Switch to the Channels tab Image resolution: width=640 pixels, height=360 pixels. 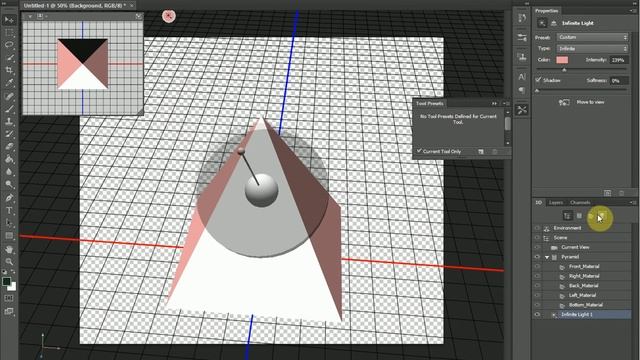tap(580, 202)
